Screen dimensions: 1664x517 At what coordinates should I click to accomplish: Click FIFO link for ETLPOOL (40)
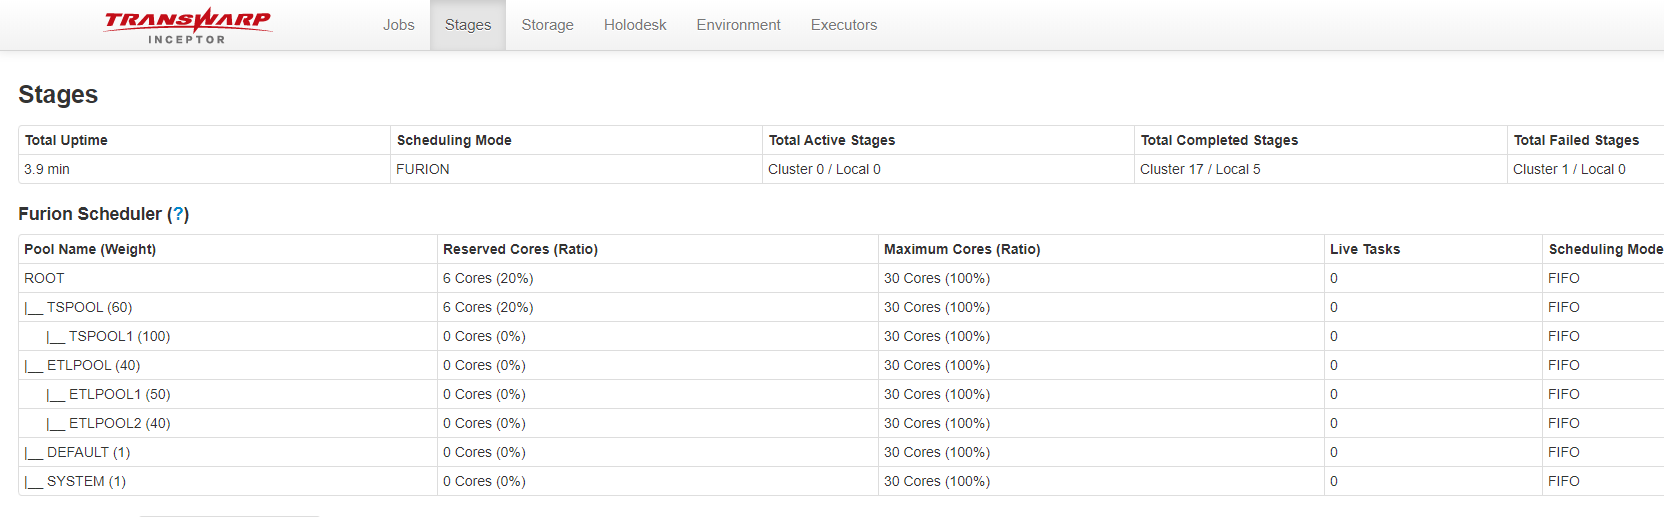(1563, 365)
